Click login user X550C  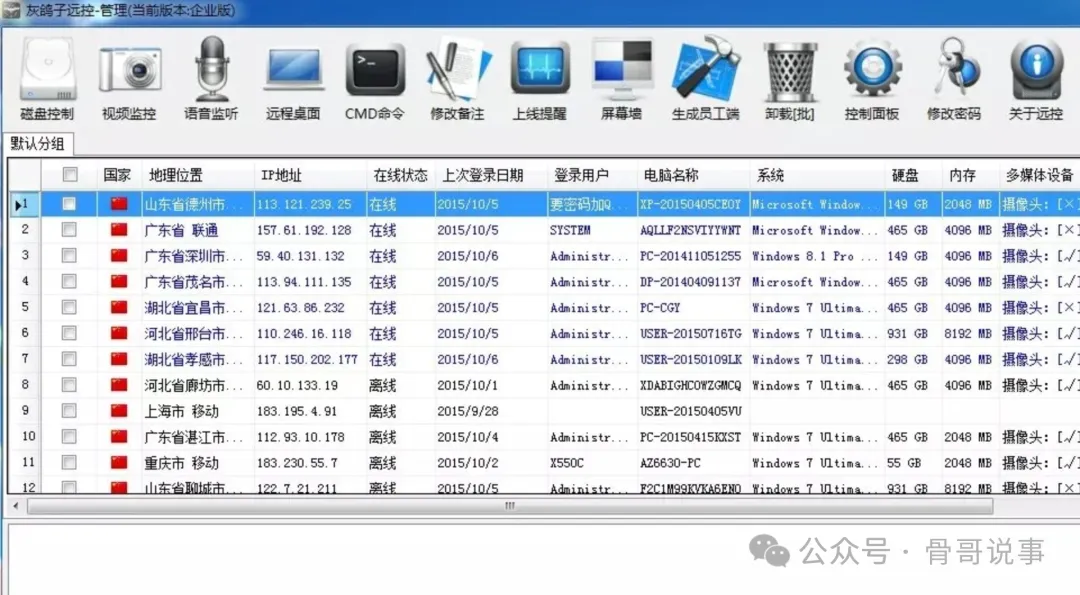pos(566,463)
